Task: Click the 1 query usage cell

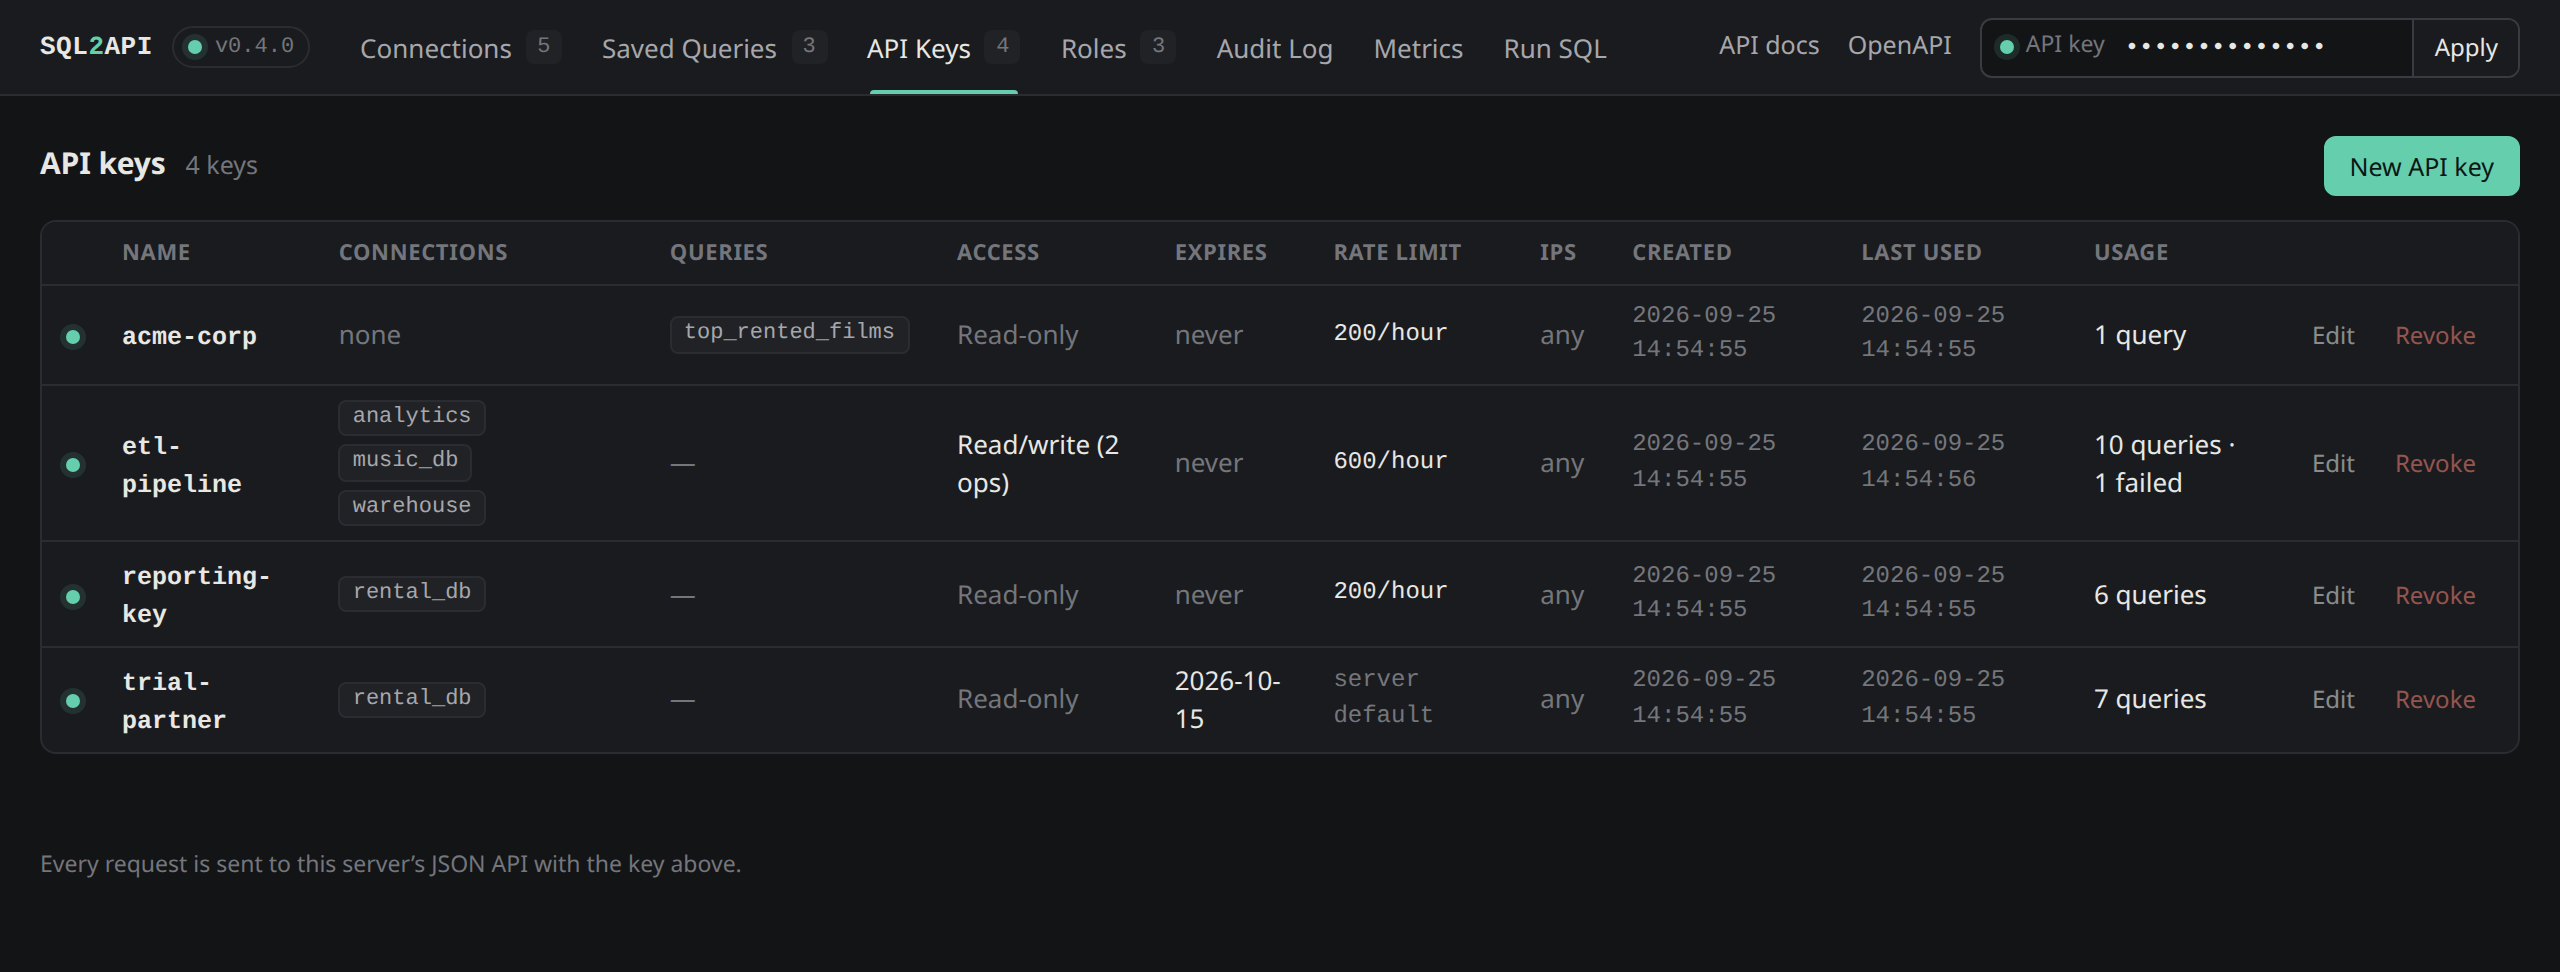Action: (2140, 335)
